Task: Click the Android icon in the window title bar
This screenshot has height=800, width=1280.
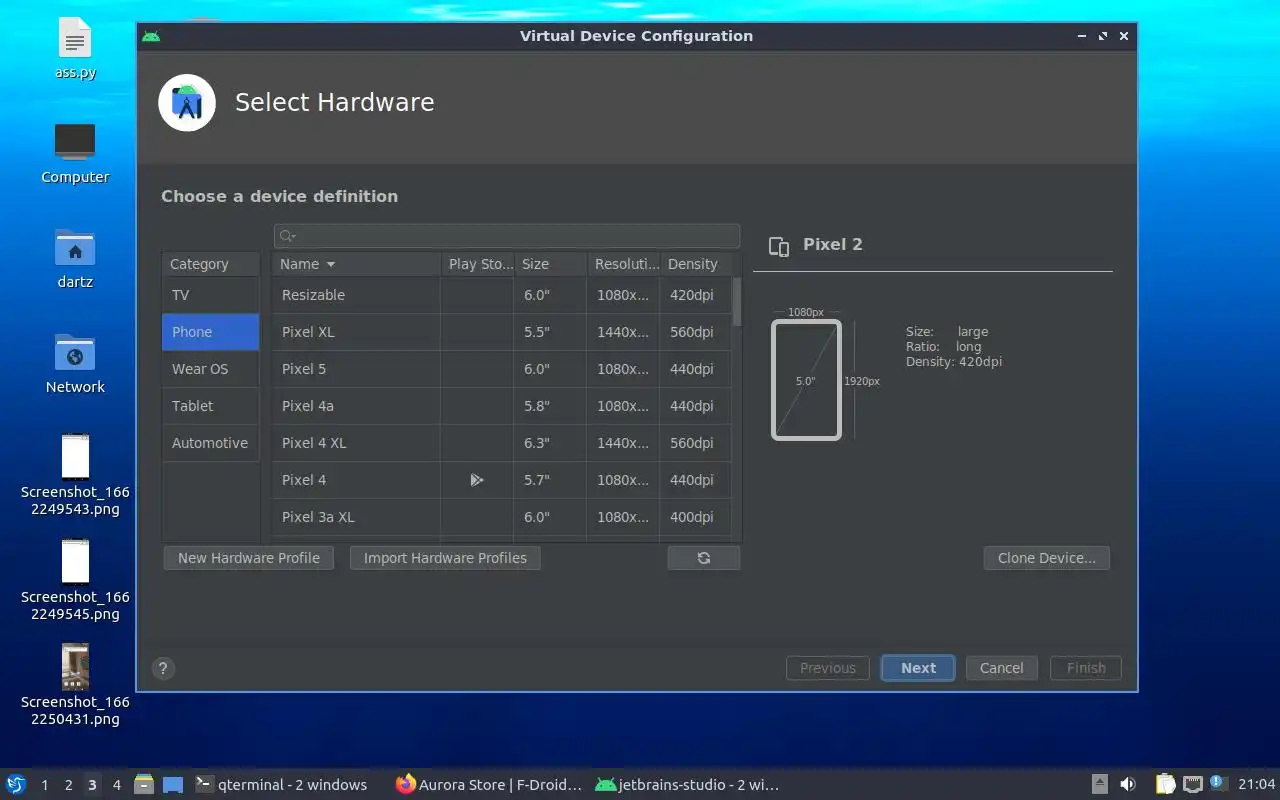Action: pyautogui.click(x=151, y=36)
